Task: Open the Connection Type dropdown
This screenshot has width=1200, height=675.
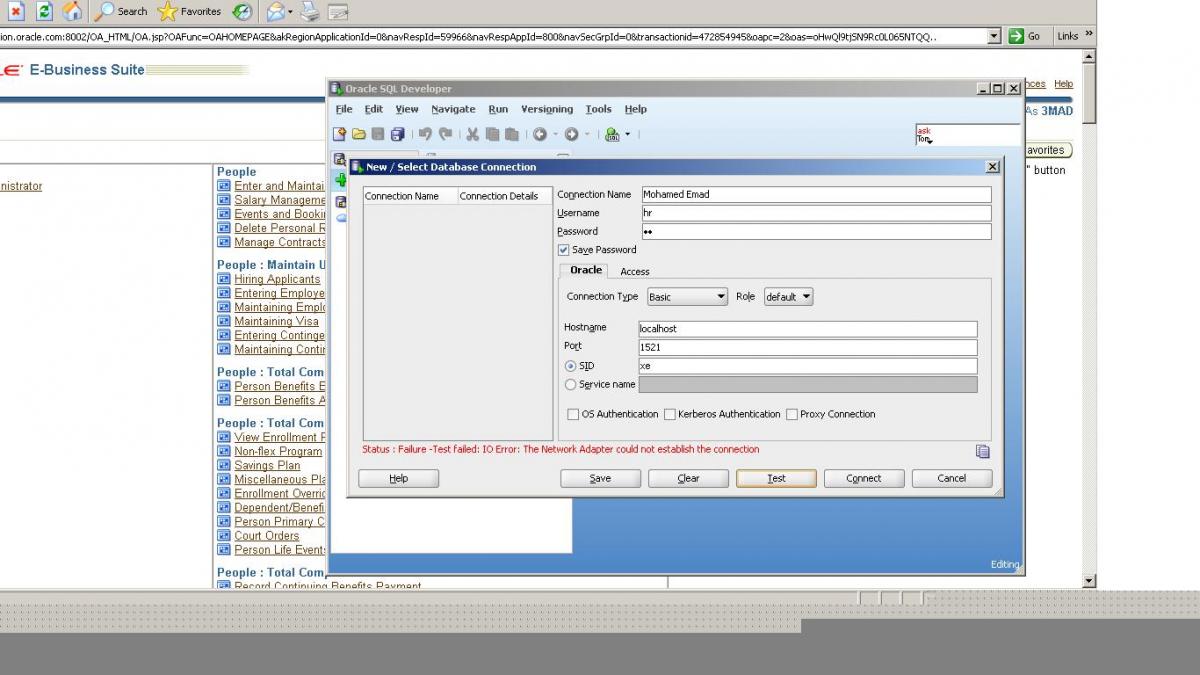Action: point(687,297)
